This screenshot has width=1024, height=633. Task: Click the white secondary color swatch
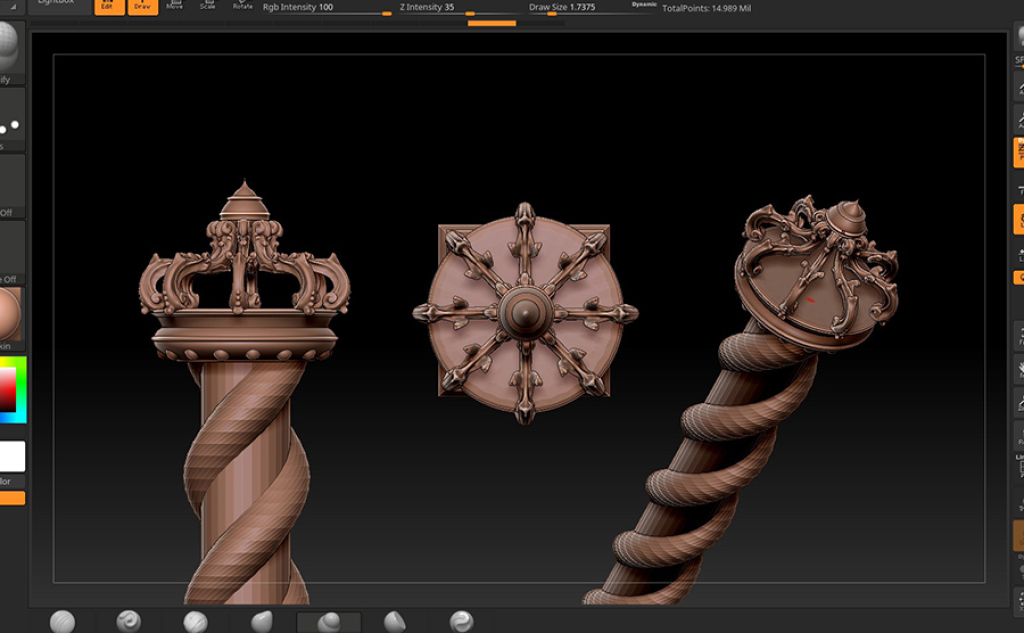coord(12,456)
